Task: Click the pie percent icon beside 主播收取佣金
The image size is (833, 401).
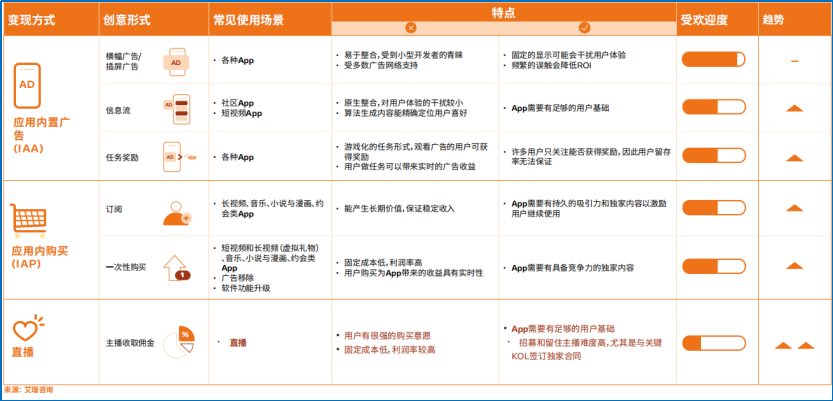Action: click(x=177, y=341)
